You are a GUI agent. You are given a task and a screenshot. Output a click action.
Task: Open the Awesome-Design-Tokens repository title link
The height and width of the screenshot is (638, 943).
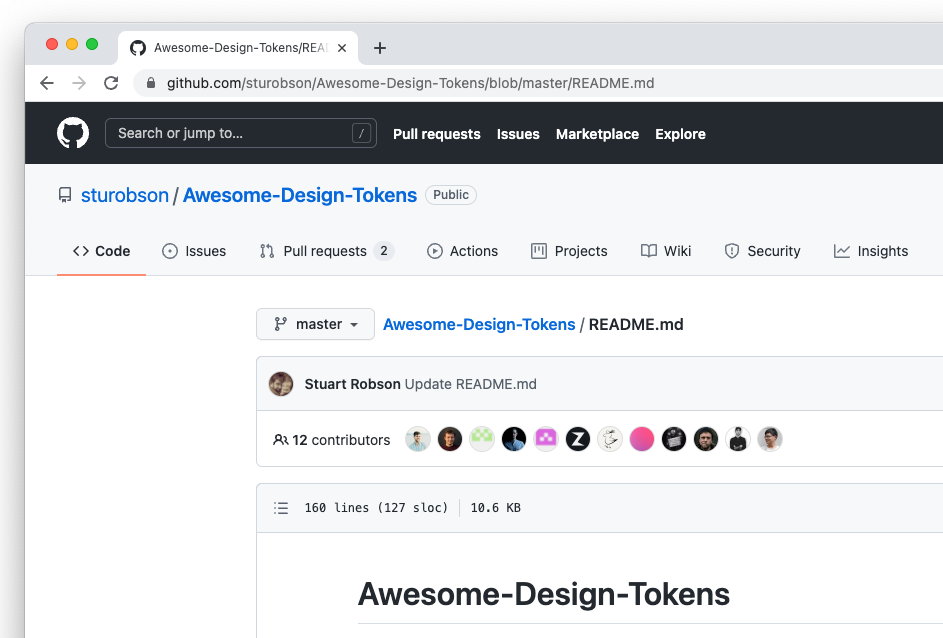point(299,195)
